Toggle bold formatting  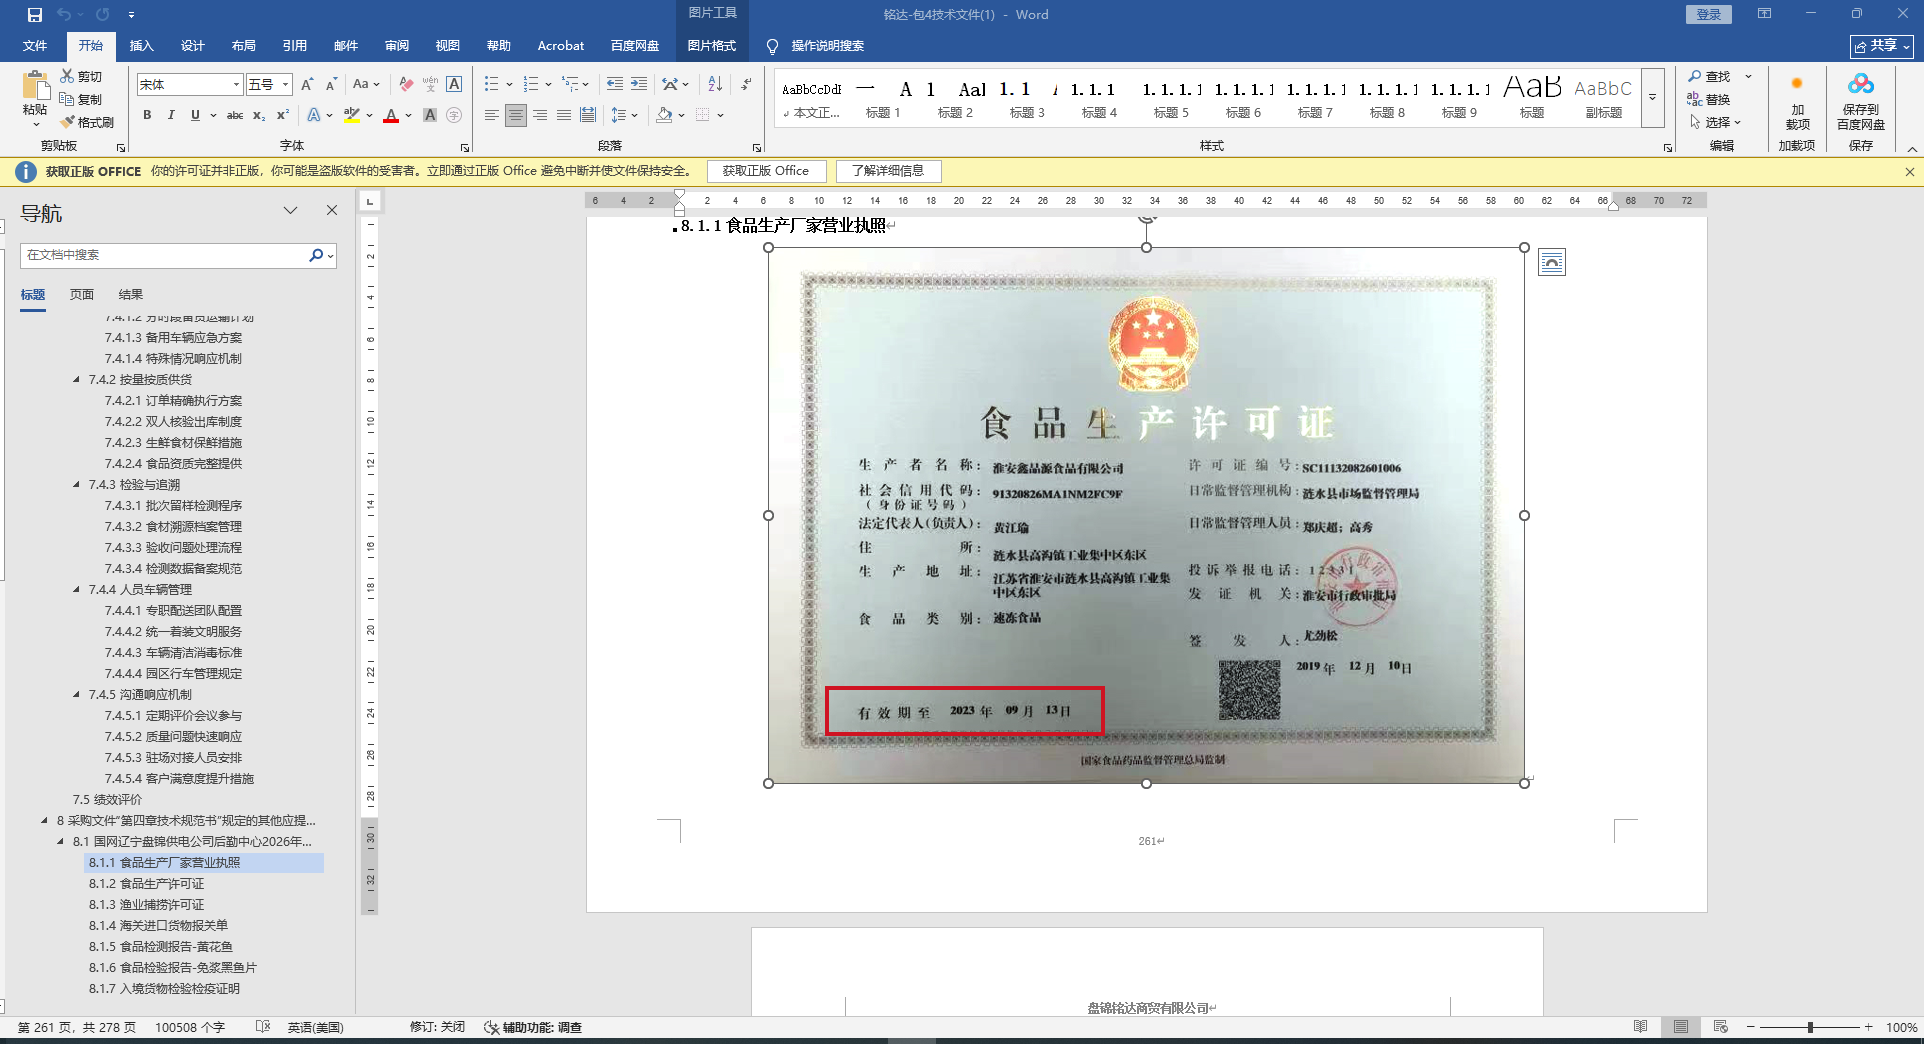click(x=147, y=115)
